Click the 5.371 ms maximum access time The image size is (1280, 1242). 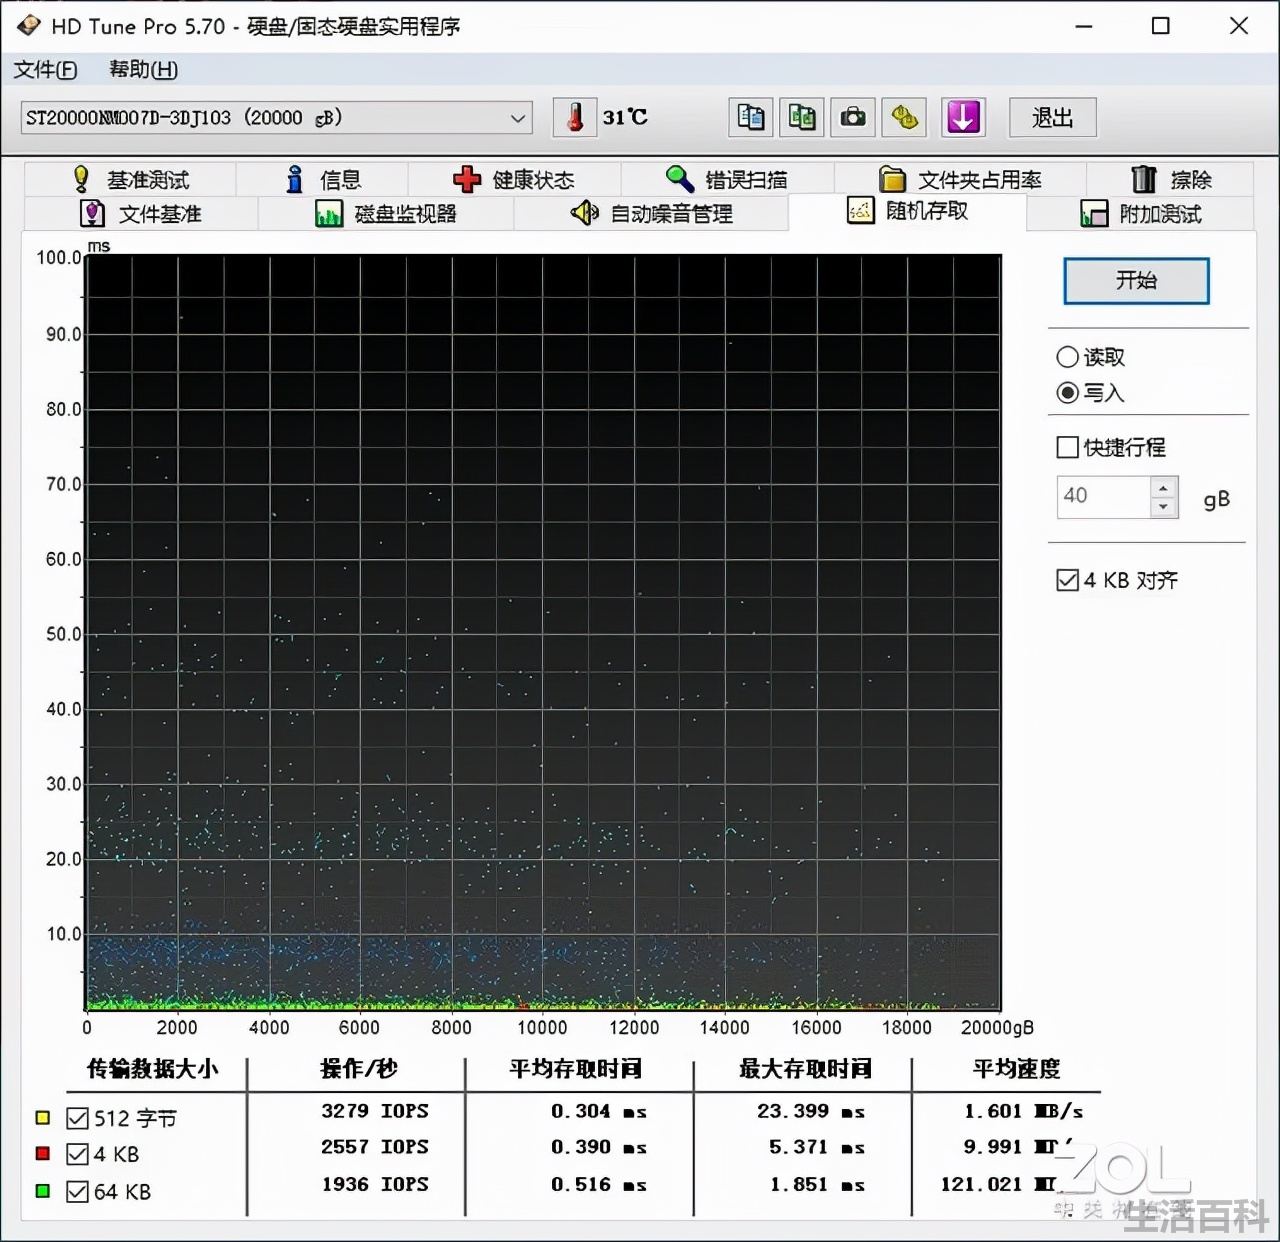[817, 1147]
